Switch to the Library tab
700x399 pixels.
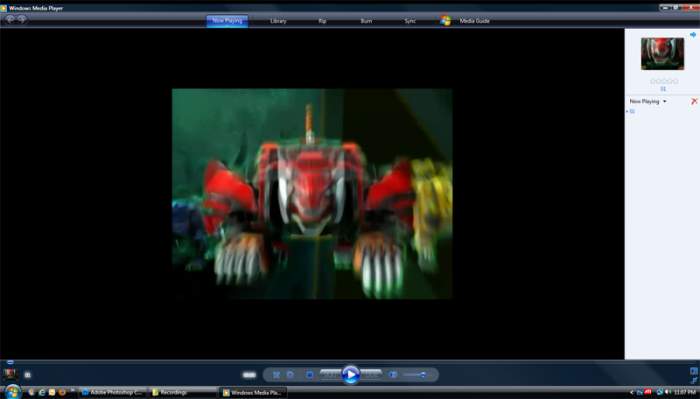[x=278, y=21]
